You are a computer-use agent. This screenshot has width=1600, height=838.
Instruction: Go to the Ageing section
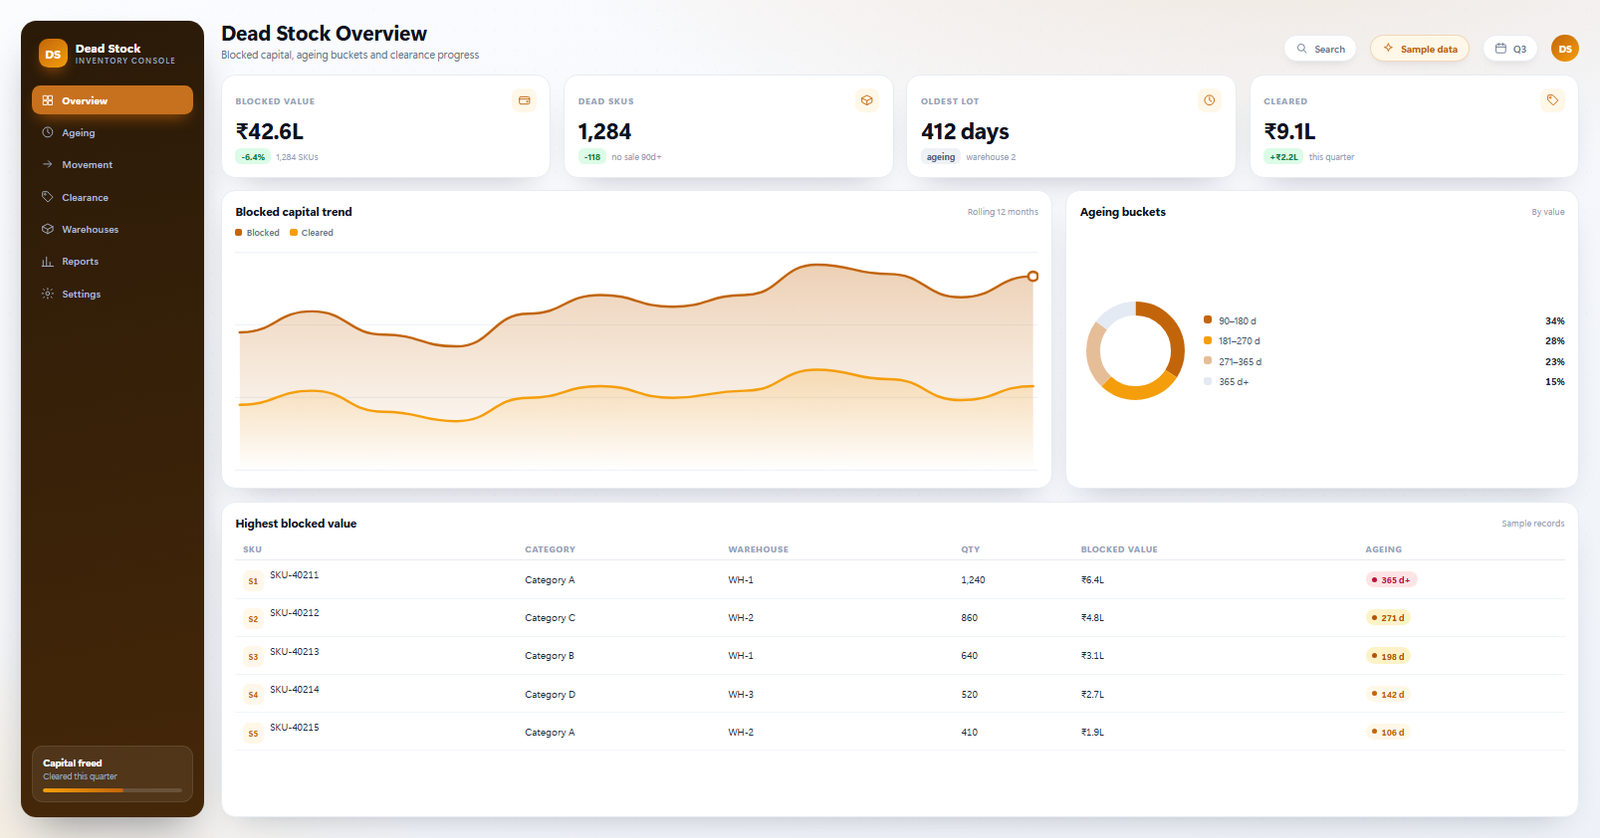[x=112, y=133]
